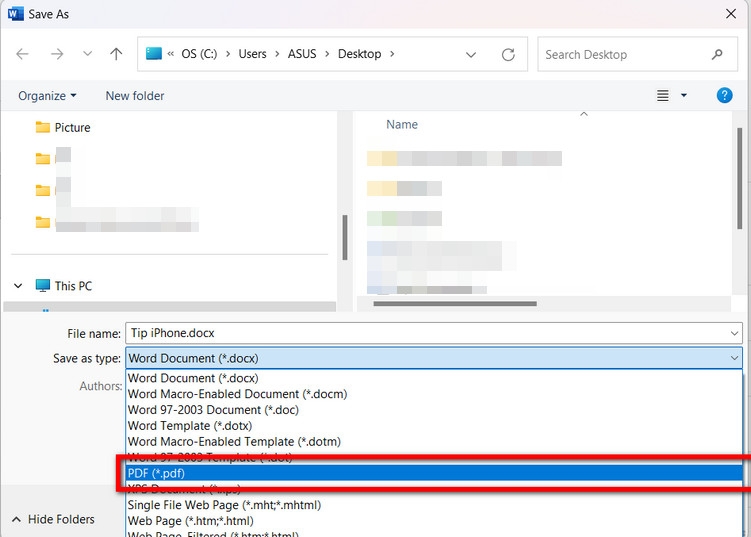751x537 pixels.
Task: Expand the chevron after Desktop in the path
Action: pos(392,54)
